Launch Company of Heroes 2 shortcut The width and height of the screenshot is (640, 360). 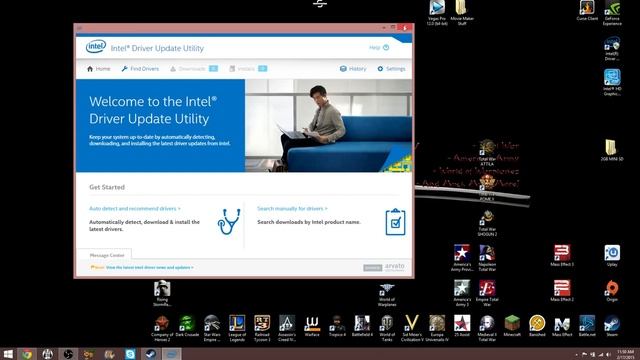pyautogui.click(x=162, y=328)
